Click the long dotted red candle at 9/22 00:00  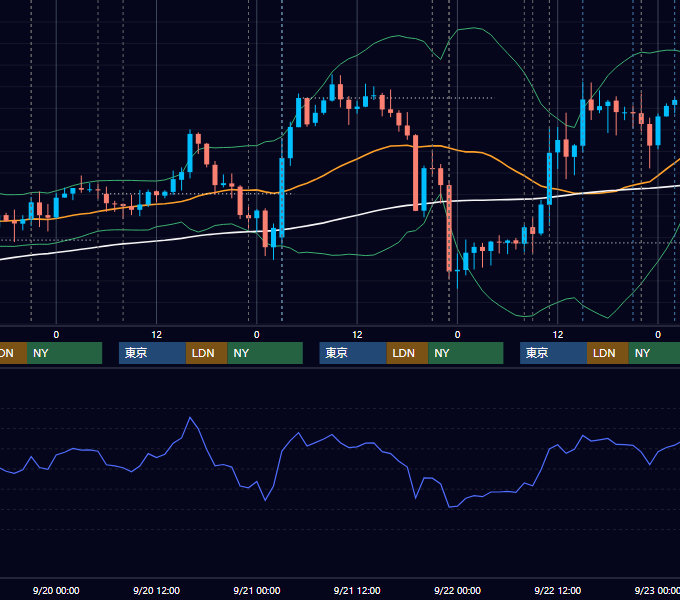[449, 228]
